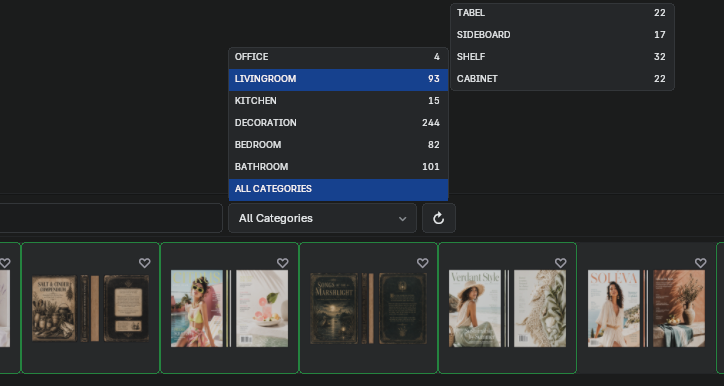The height and width of the screenshot is (386, 724).
Task: Click the BATHROOM count 101
Action: click(431, 167)
